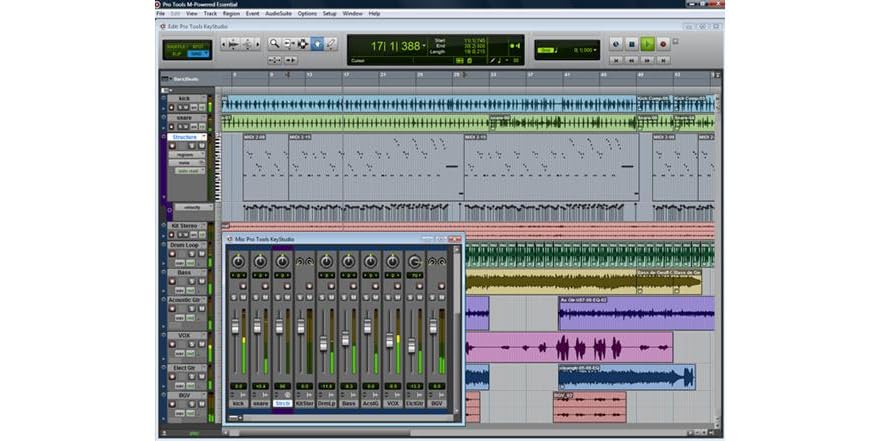Click the Record transport button
The width and height of the screenshot is (882, 441).
[663, 44]
